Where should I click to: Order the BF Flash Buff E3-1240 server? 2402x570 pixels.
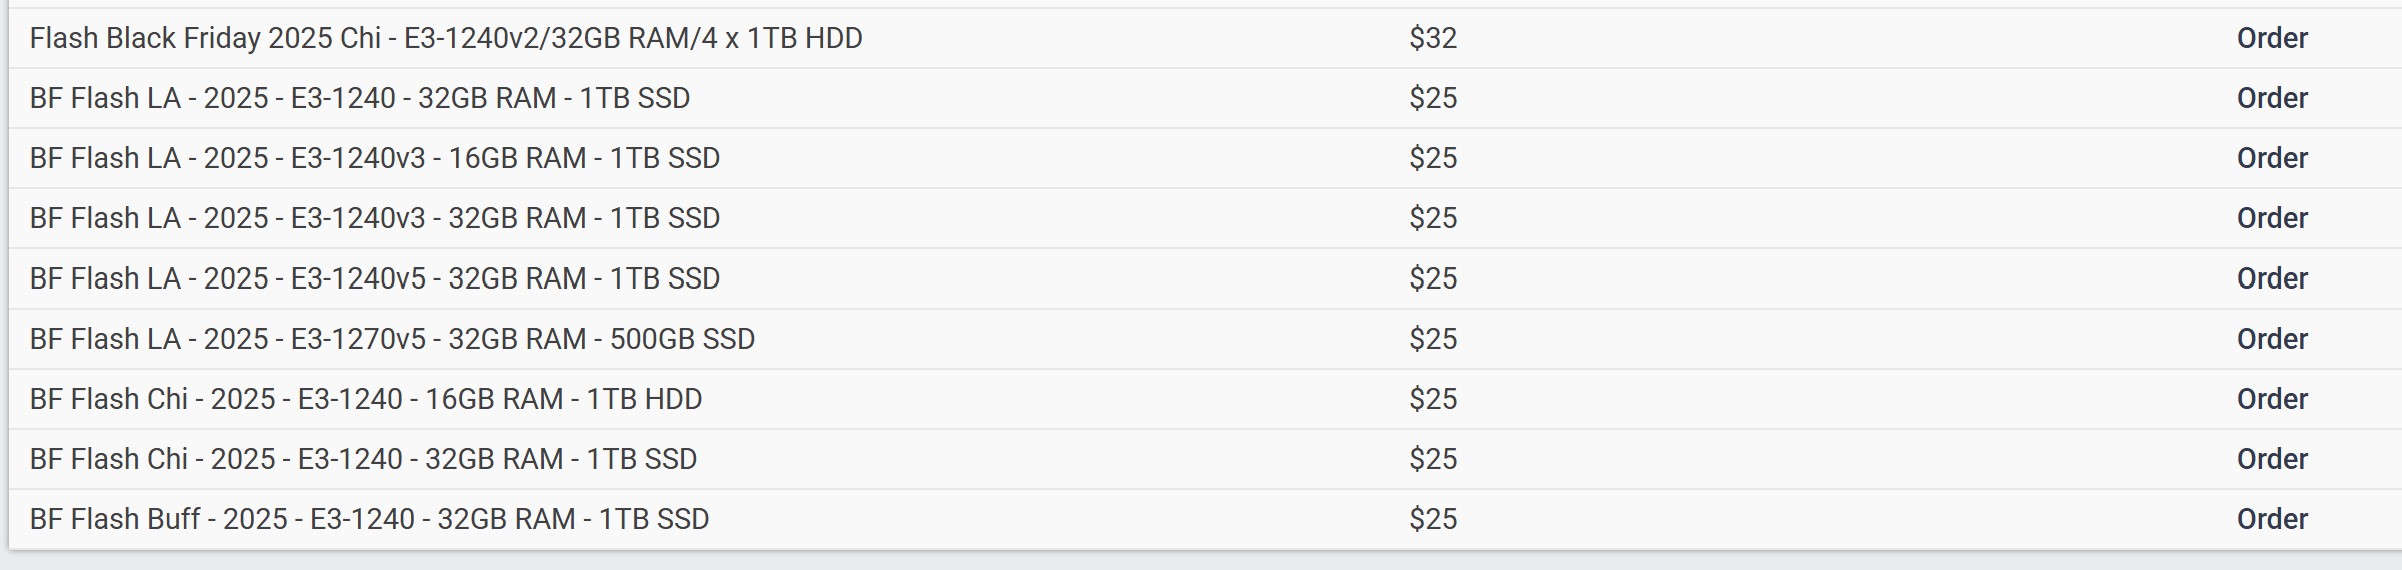coord(2271,519)
